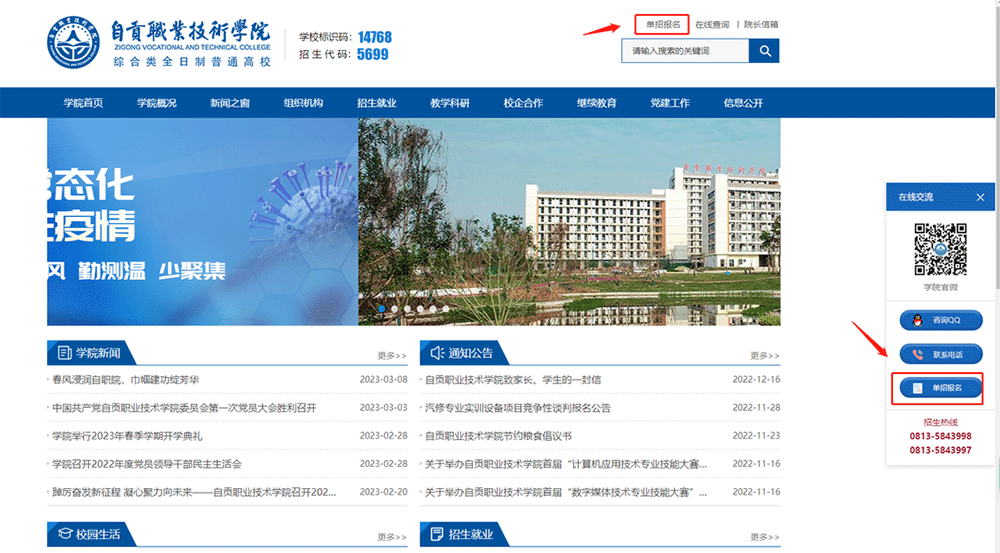
Task: Click the magnifier search button
Action: 765,51
